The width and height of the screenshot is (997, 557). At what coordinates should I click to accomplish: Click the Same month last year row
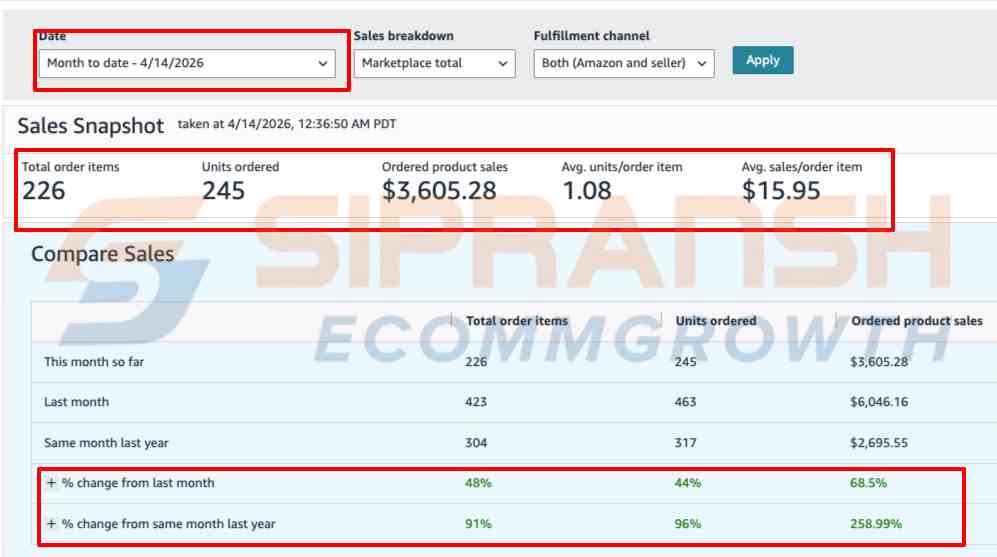pyautogui.click(x=106, y=443)
